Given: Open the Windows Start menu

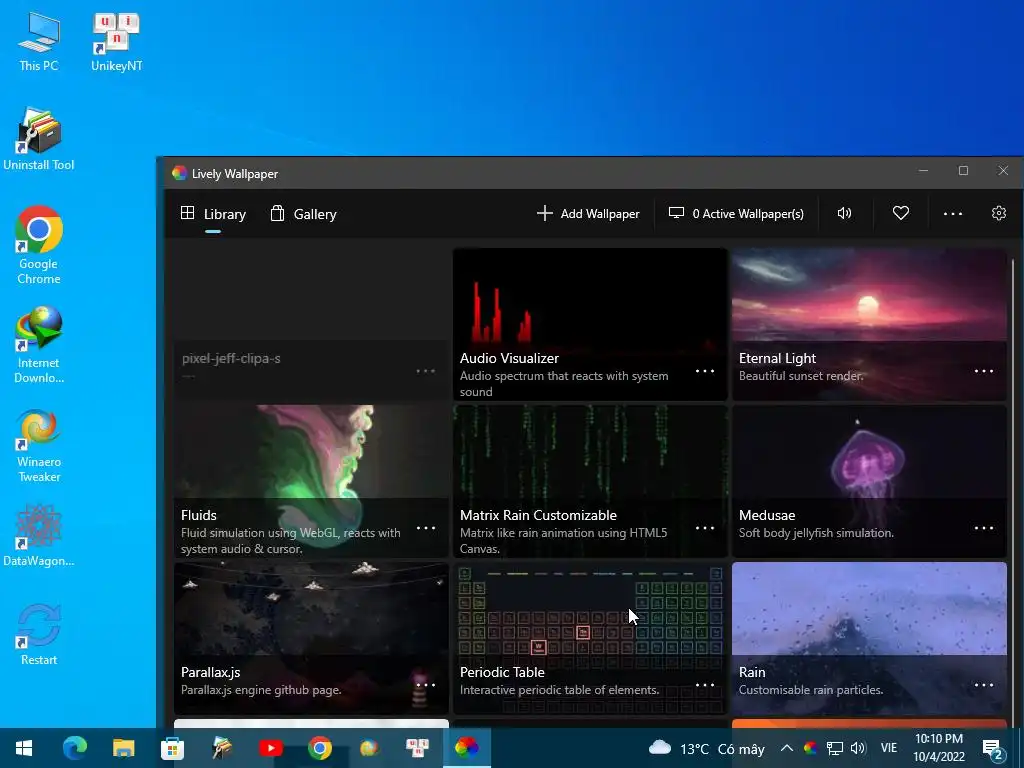Looking at the screenshot, I should [x=24, y=748].
